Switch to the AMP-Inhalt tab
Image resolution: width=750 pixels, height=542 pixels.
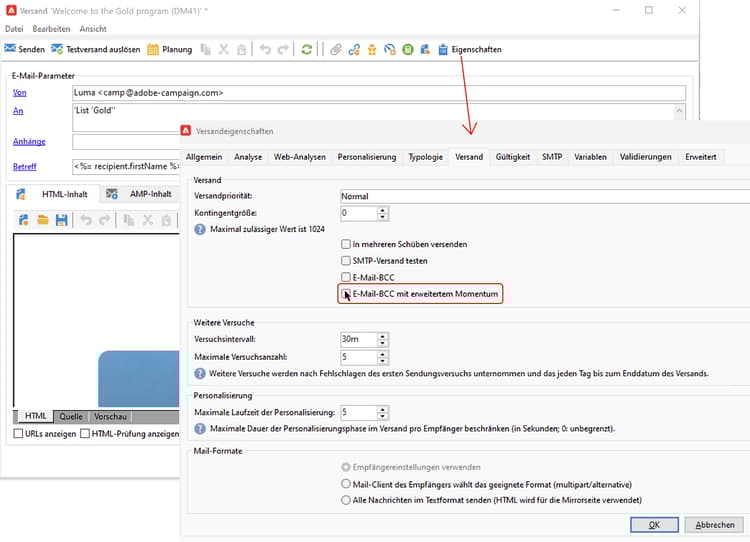(x=139, y=194)
